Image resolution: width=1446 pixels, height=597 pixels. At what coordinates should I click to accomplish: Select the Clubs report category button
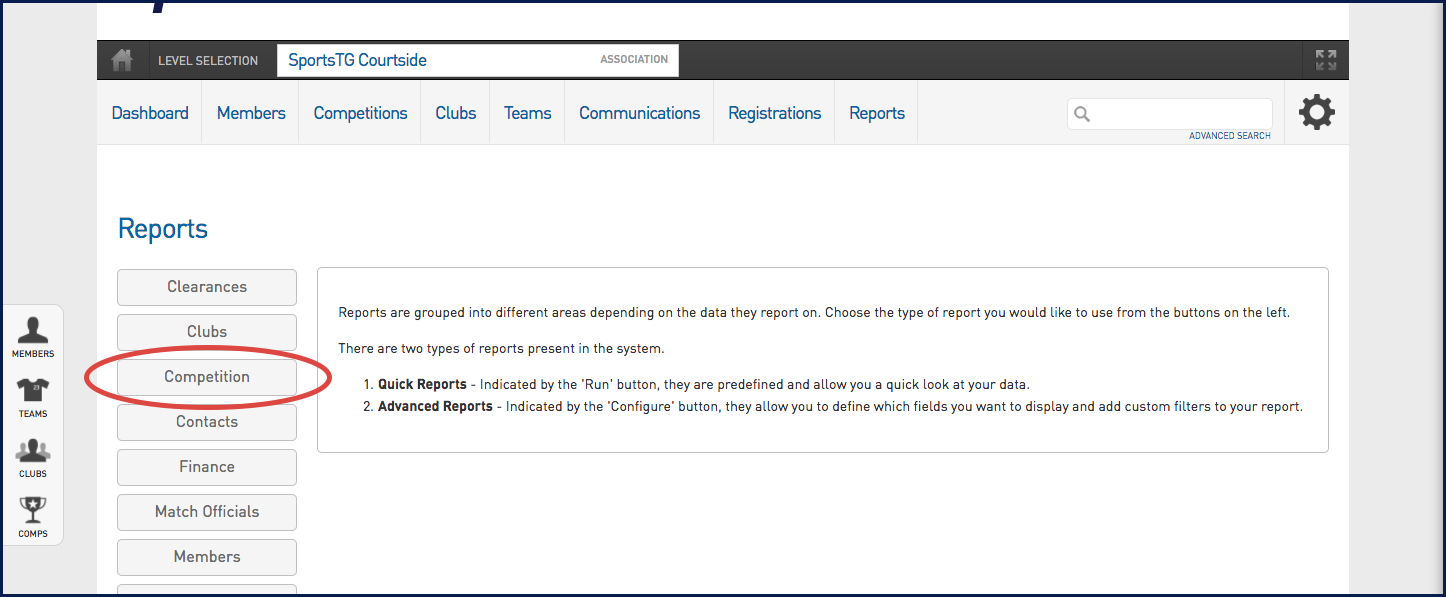pos(207,332)
